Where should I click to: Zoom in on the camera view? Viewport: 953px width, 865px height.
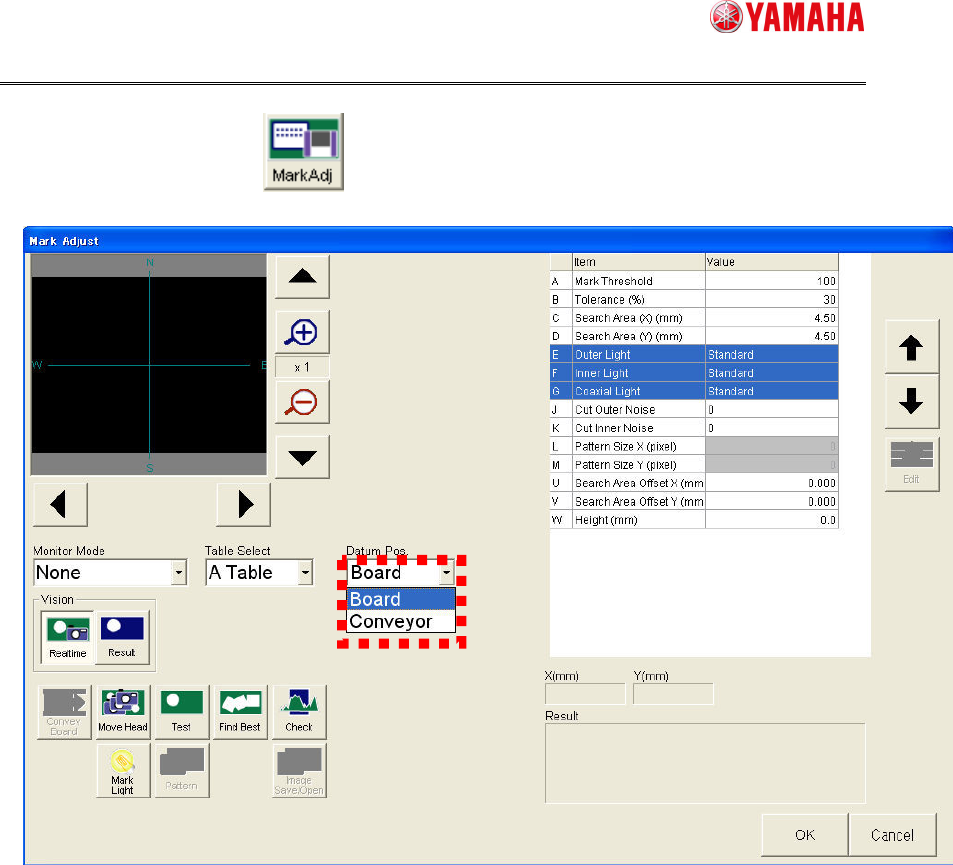(301, 333)
